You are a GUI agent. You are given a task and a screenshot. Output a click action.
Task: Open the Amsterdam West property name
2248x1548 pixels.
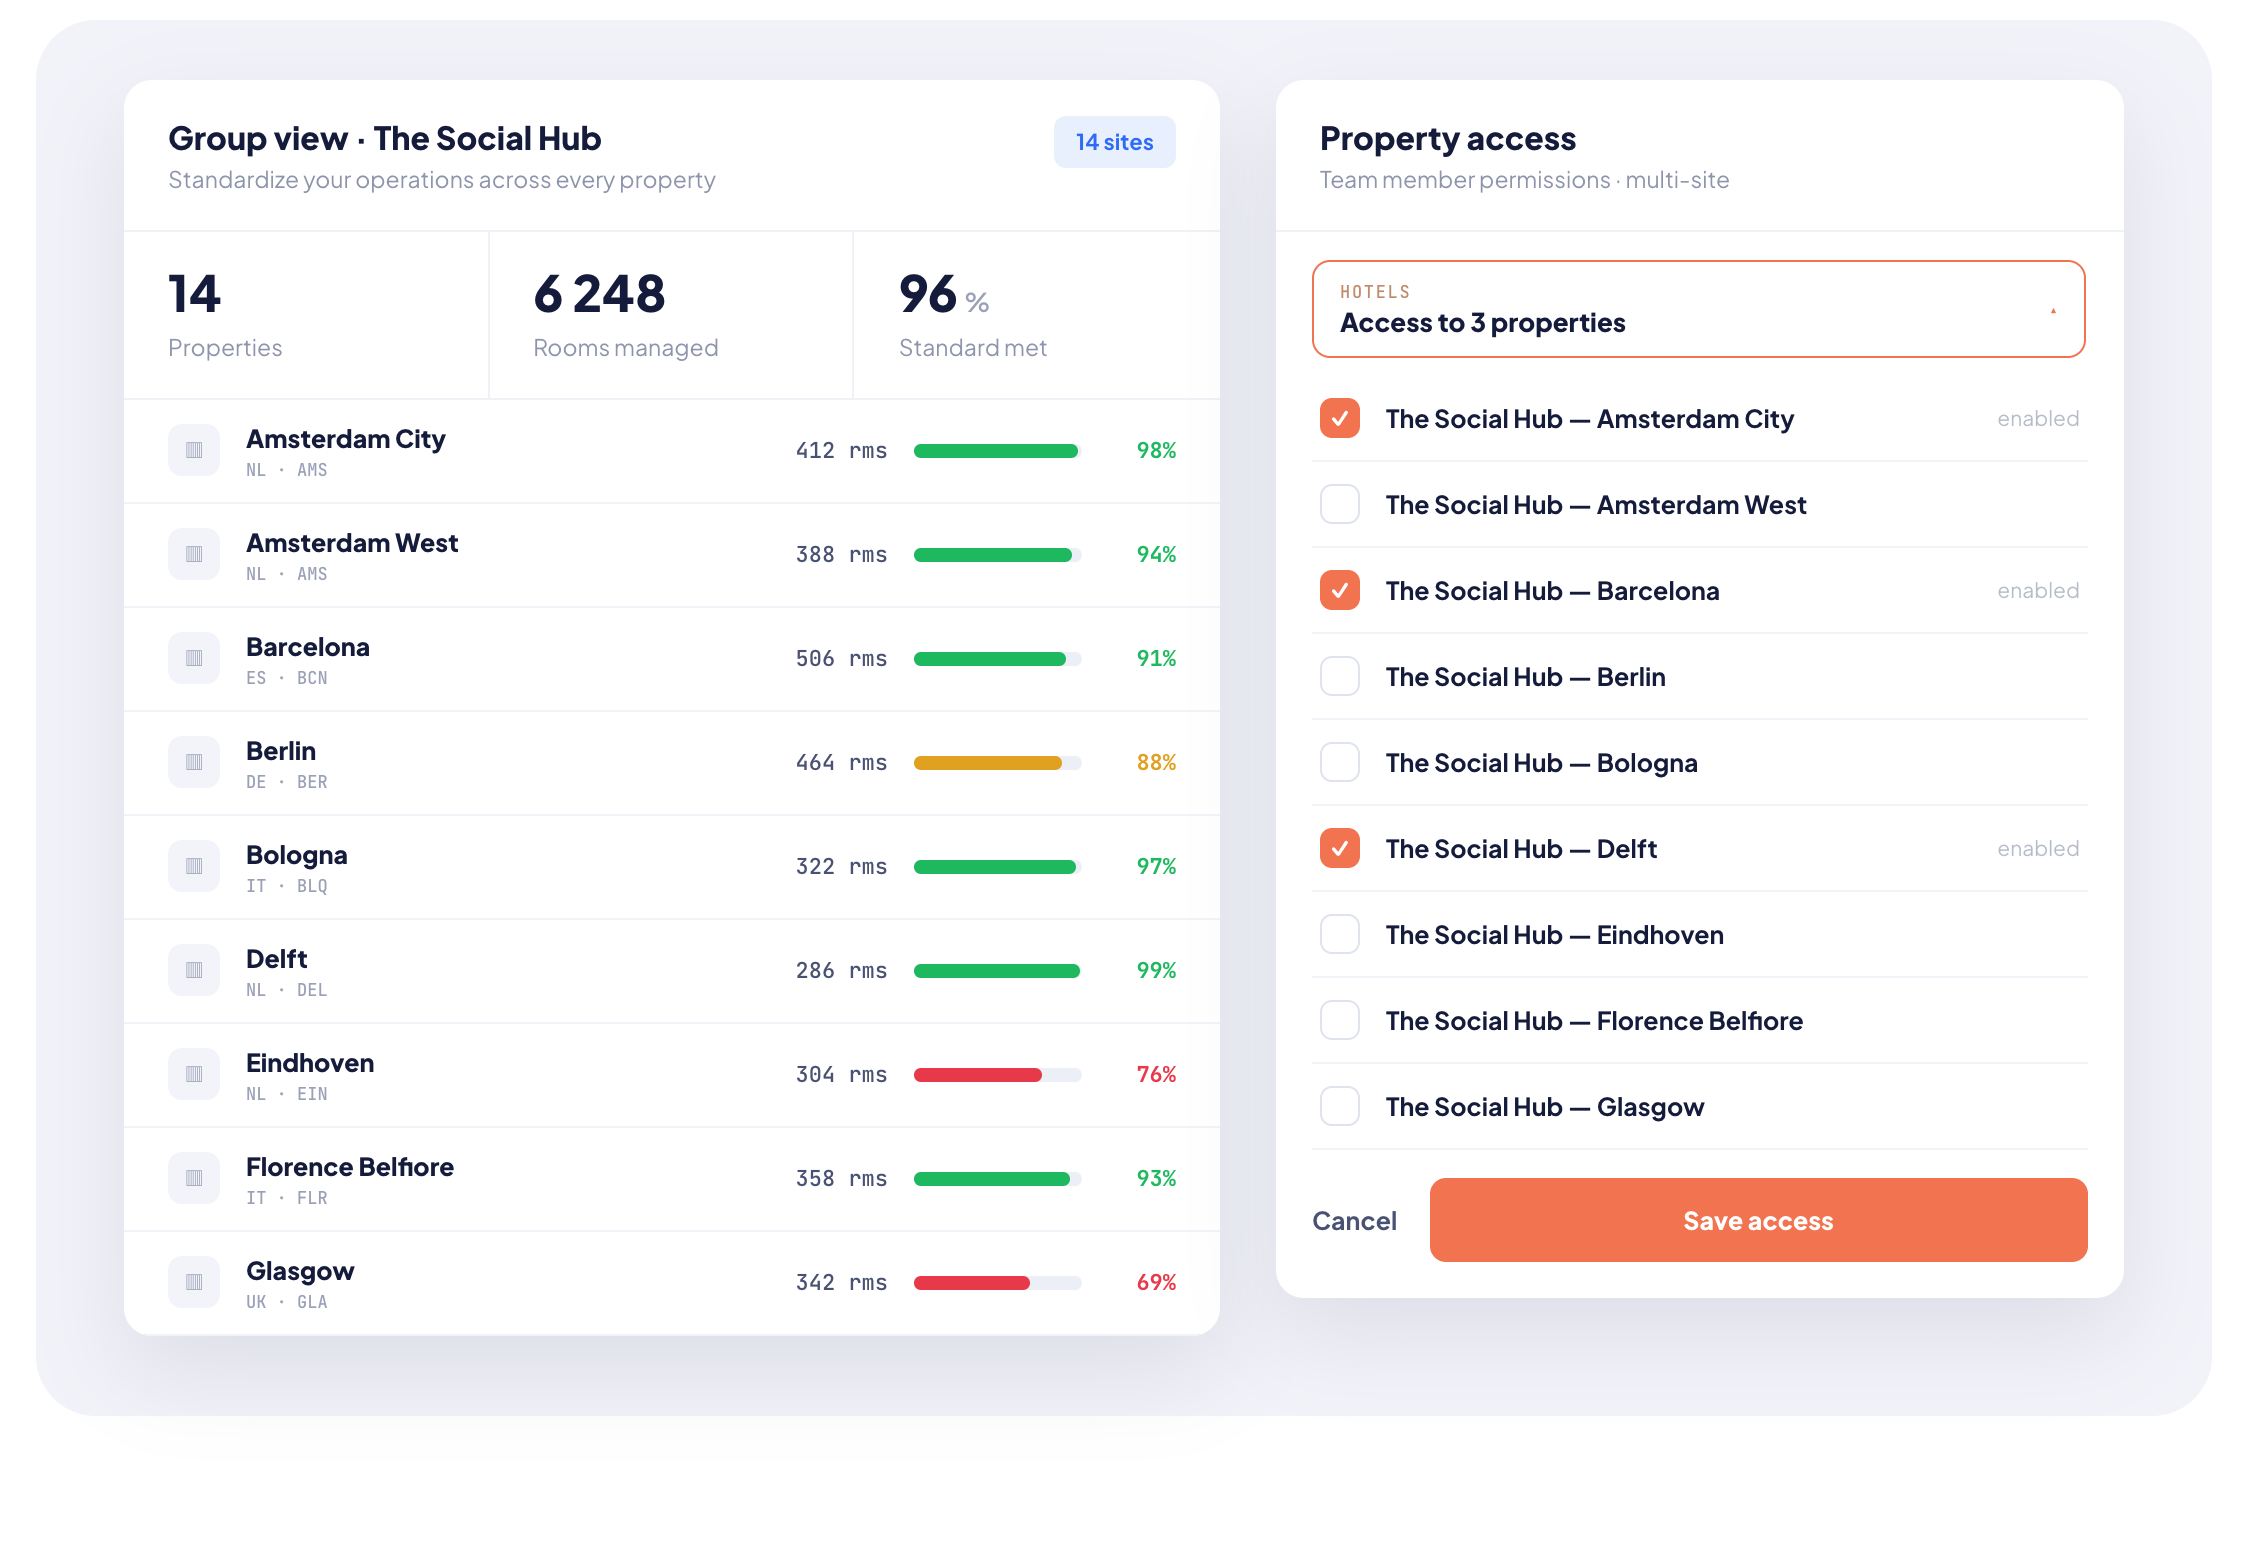pos(352,543)
